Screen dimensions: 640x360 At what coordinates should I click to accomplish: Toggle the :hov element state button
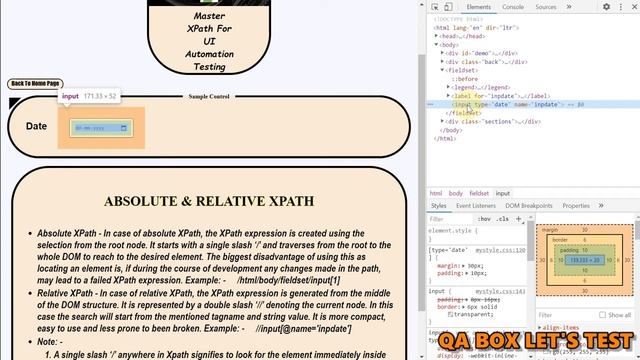(484, 219)
